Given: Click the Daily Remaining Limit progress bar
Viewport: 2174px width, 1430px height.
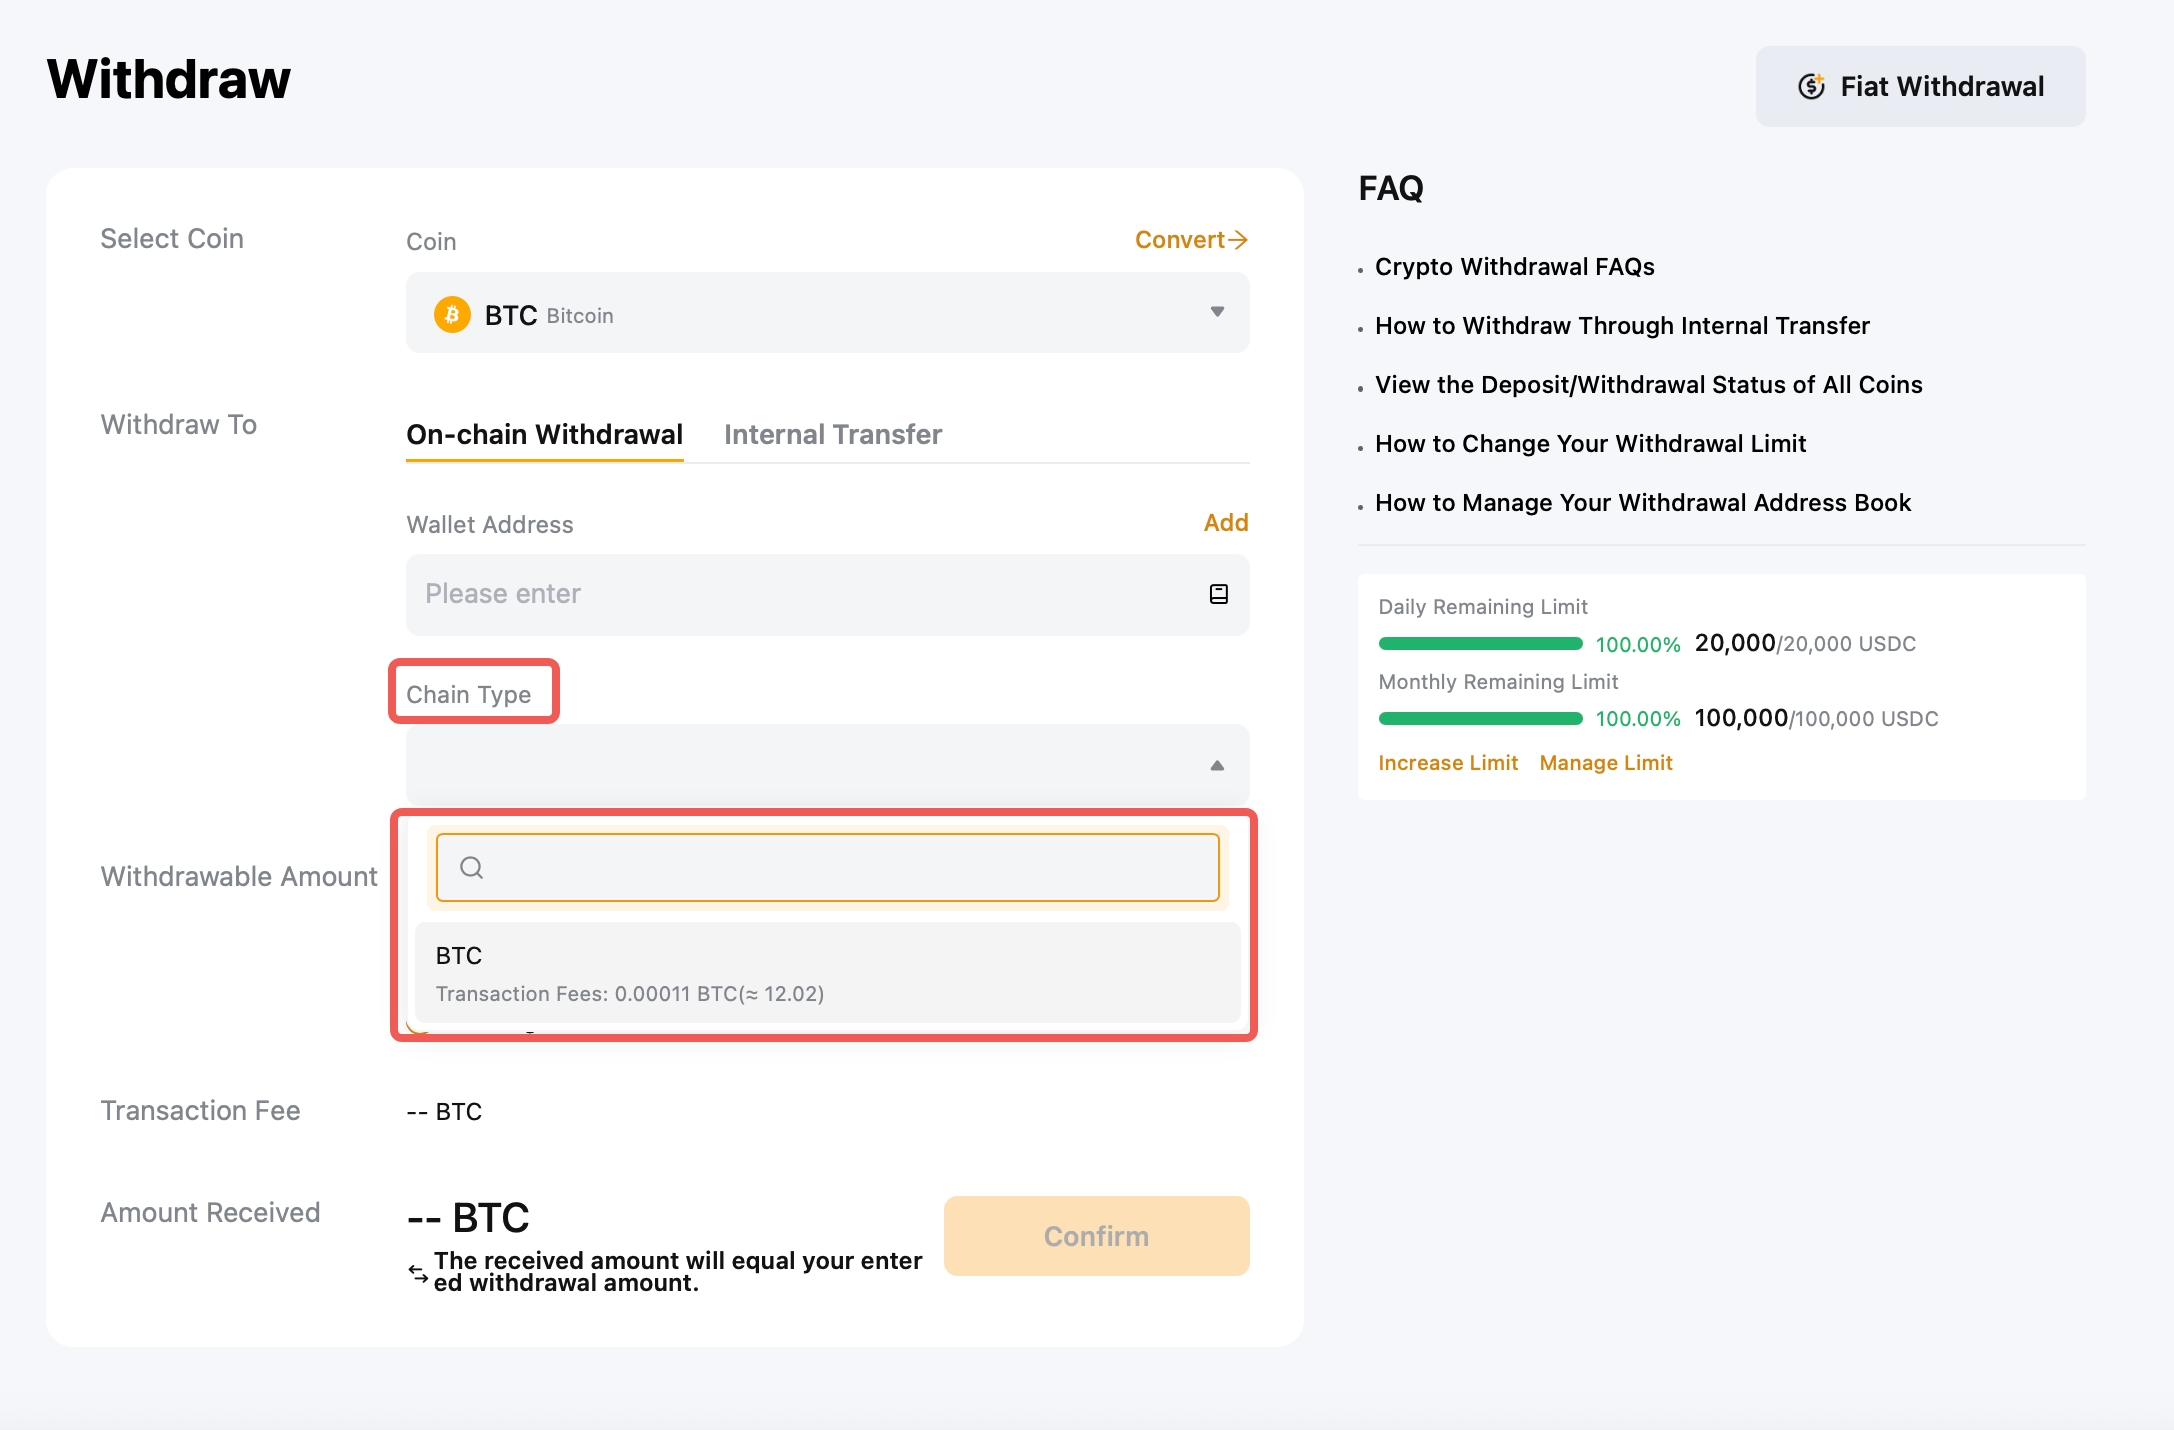Looking at the screenshot, I should point(1479,644).
